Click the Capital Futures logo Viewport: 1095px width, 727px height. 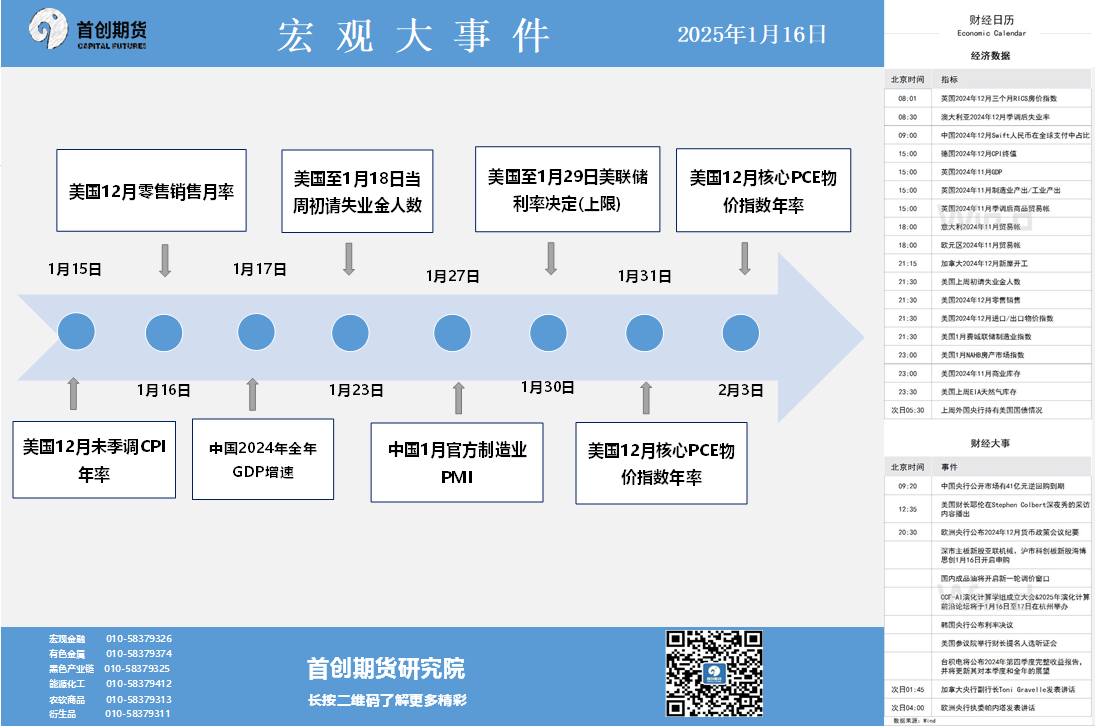click(x=88, y=32)
